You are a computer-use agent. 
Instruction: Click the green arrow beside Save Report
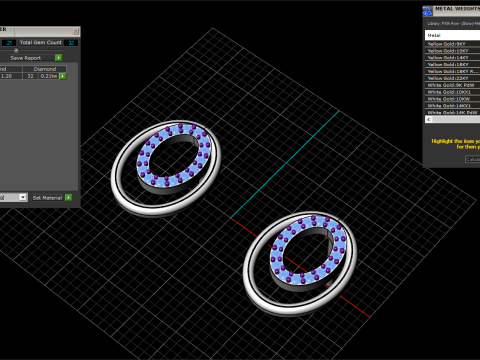click(x=59, y=58)
